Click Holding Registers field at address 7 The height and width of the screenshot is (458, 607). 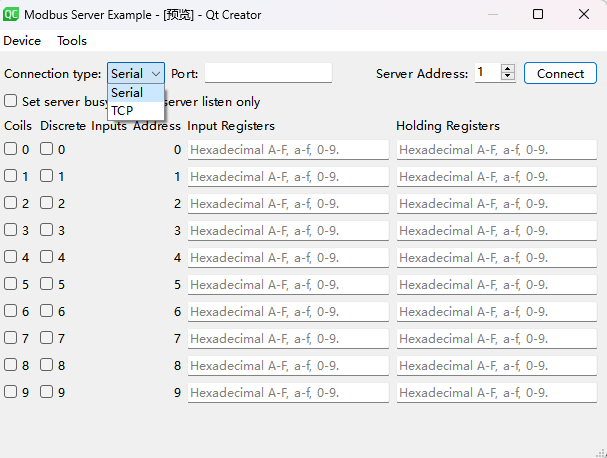(x=497, y=339)
